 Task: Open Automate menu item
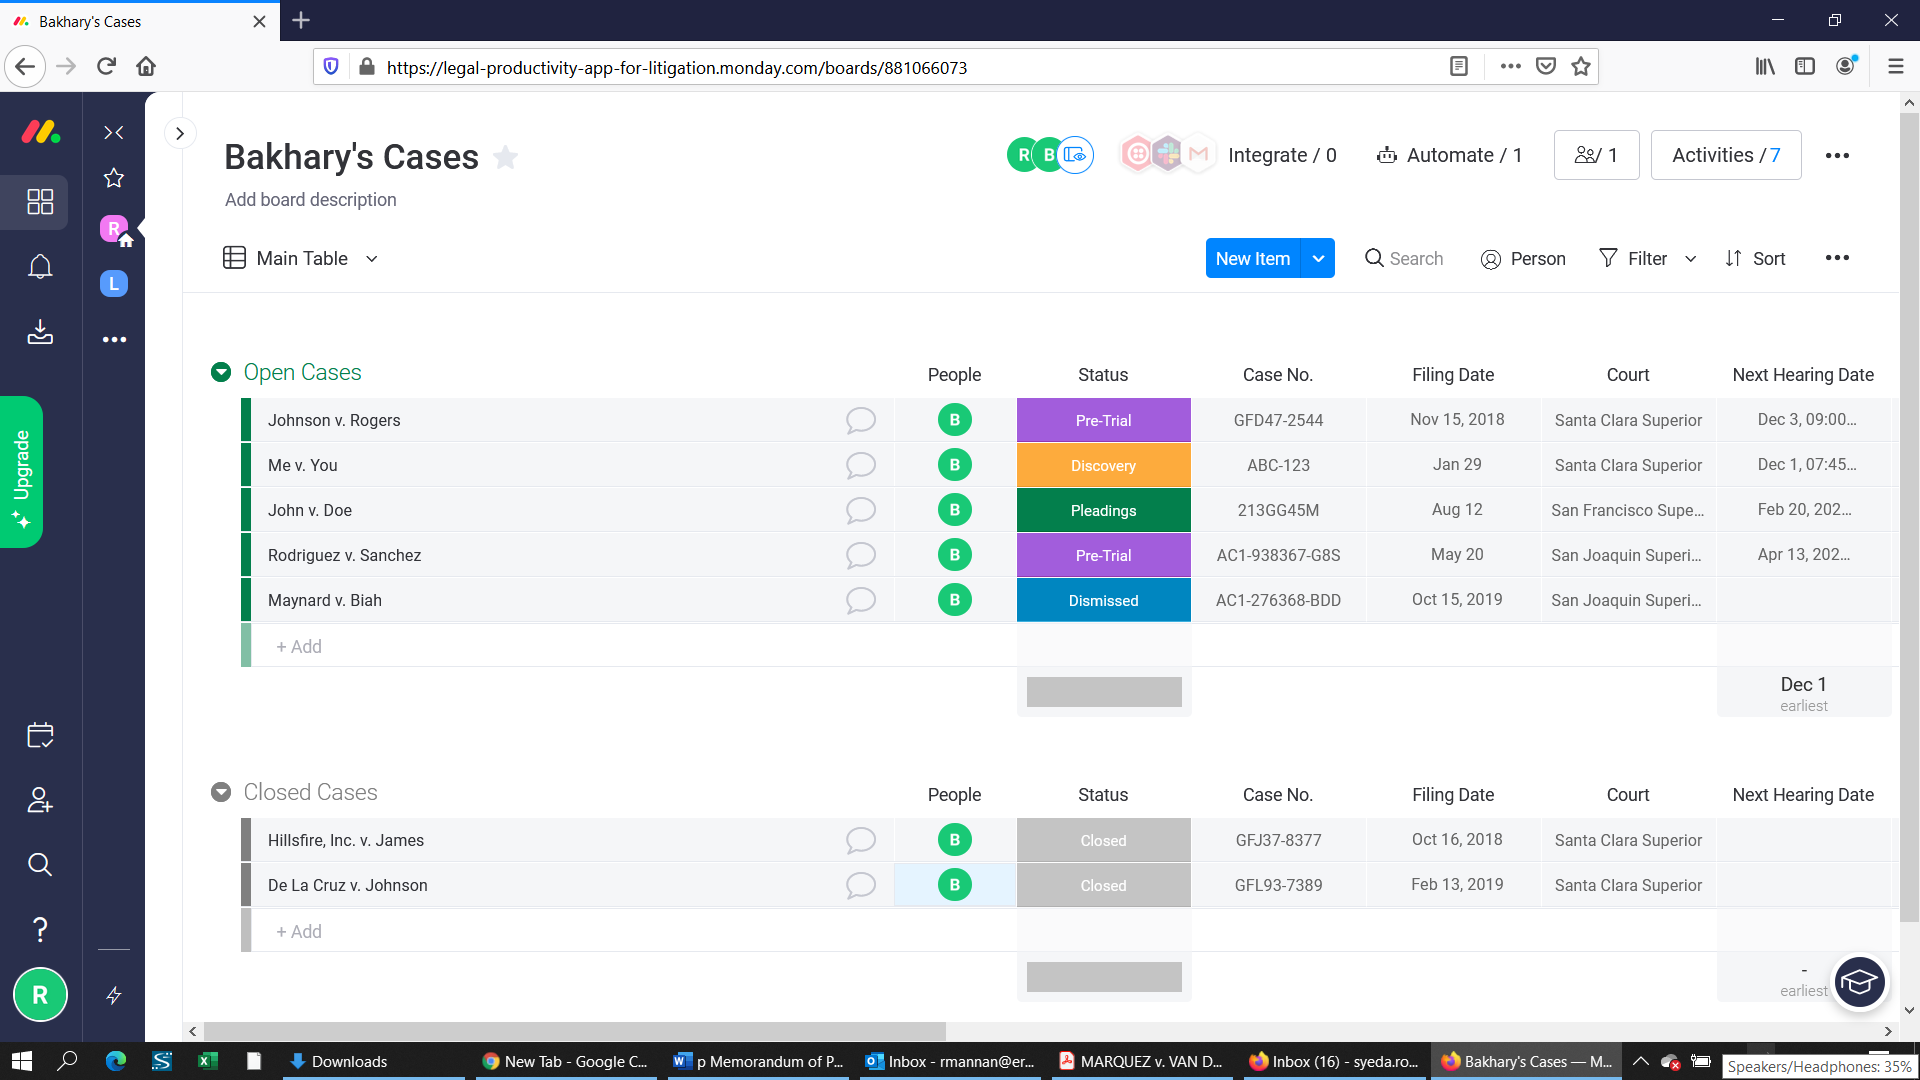pos(1449,155)
